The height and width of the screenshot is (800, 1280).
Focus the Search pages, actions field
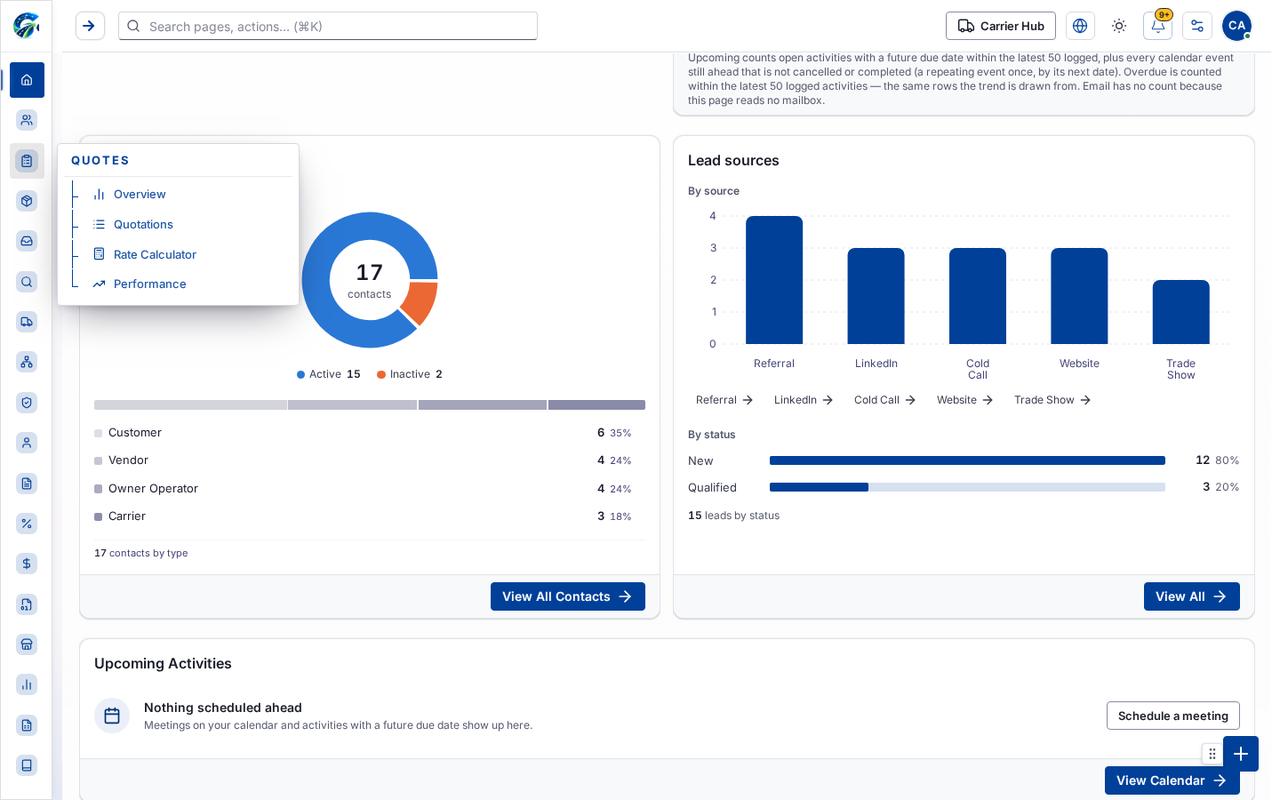(328, 26)
